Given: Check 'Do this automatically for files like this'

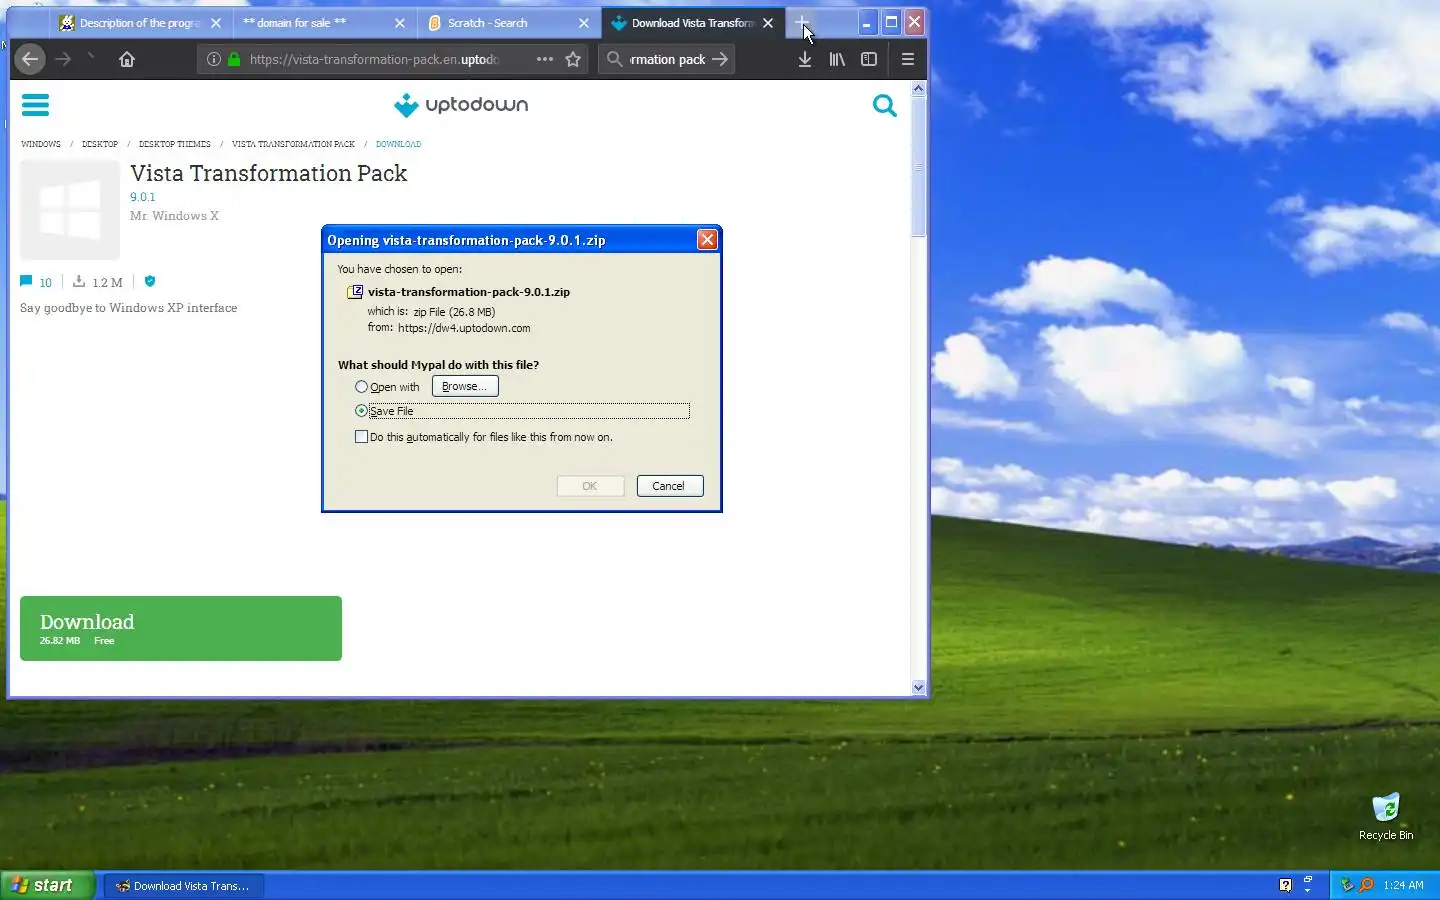Looking at the screenshot, I should click(361, 437).
